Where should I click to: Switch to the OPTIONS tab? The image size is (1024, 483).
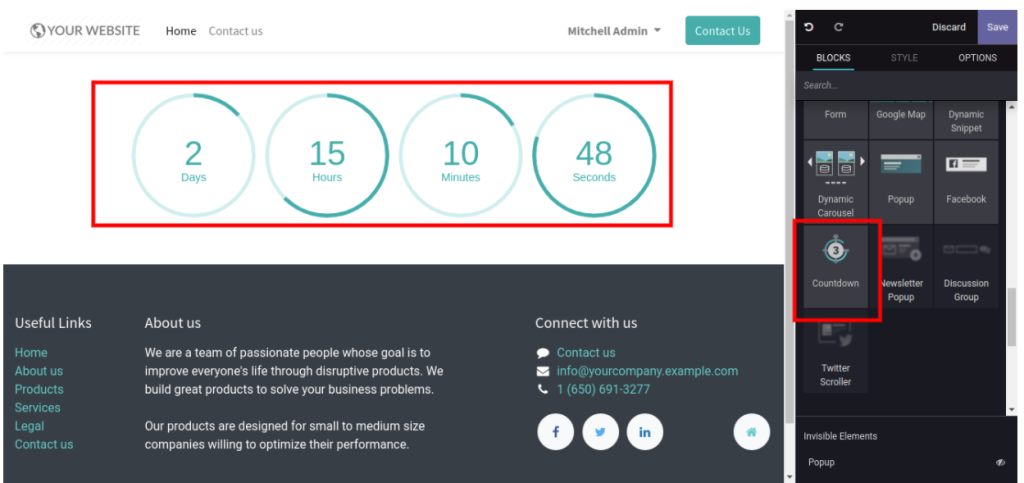point(978,57)
